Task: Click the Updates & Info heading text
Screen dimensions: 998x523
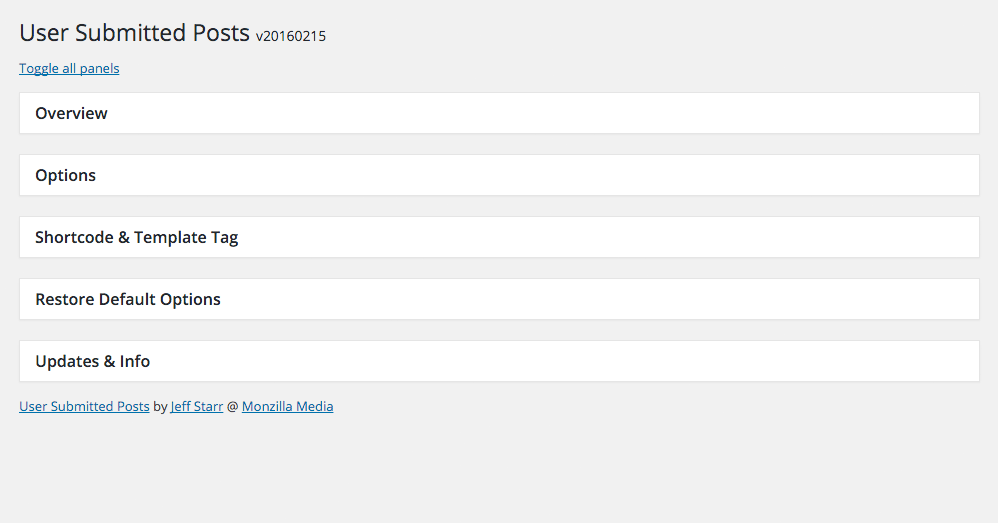Action: pos(92,361)
